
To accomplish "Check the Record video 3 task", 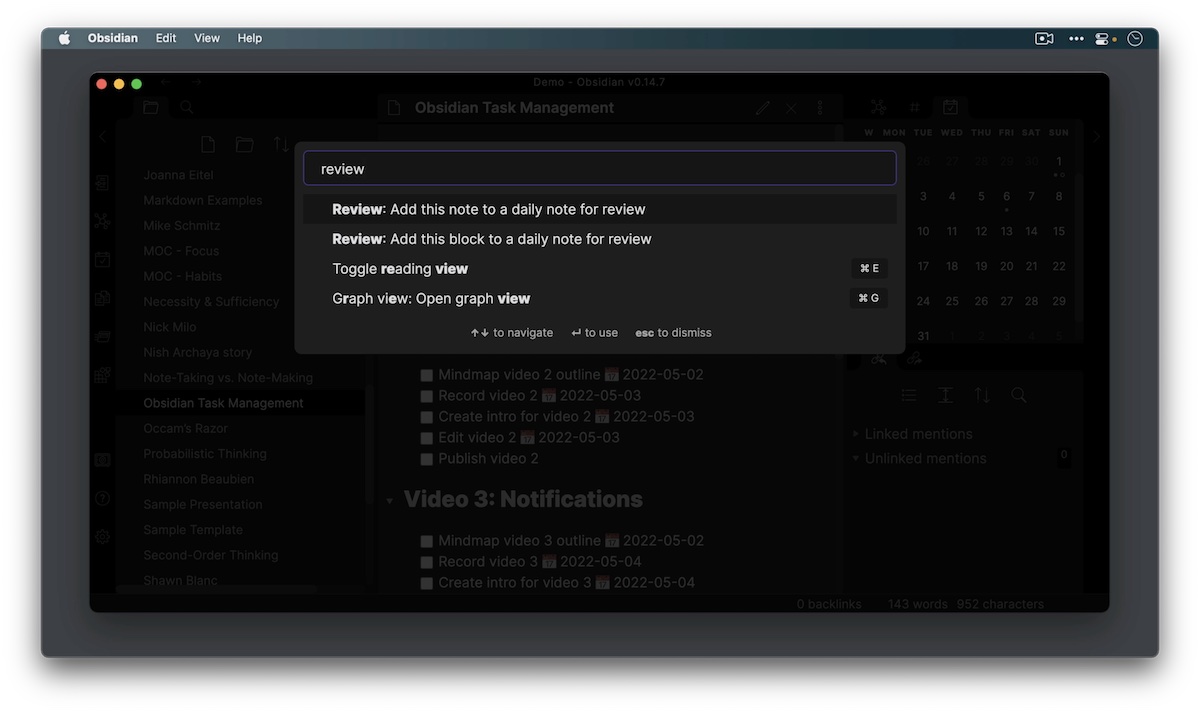I will (426, 562).
